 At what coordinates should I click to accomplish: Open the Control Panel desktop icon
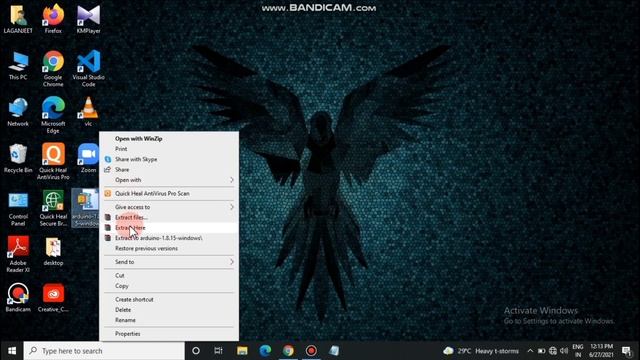(18, 208)
